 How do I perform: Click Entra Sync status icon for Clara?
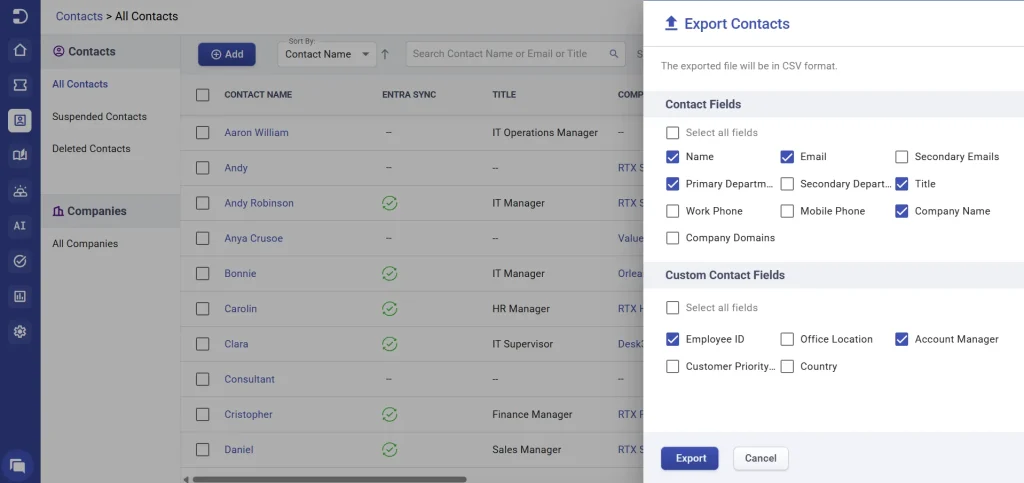(x=389, y=344)
